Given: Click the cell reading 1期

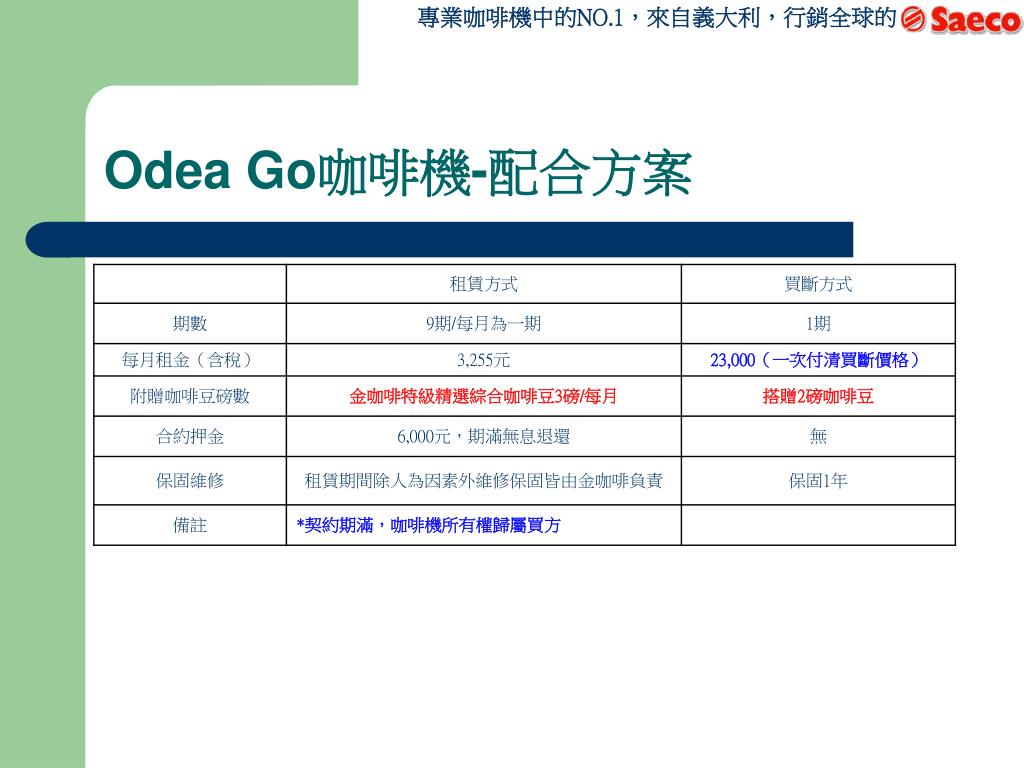Looking at the screenshot, I should coord(818,323).
